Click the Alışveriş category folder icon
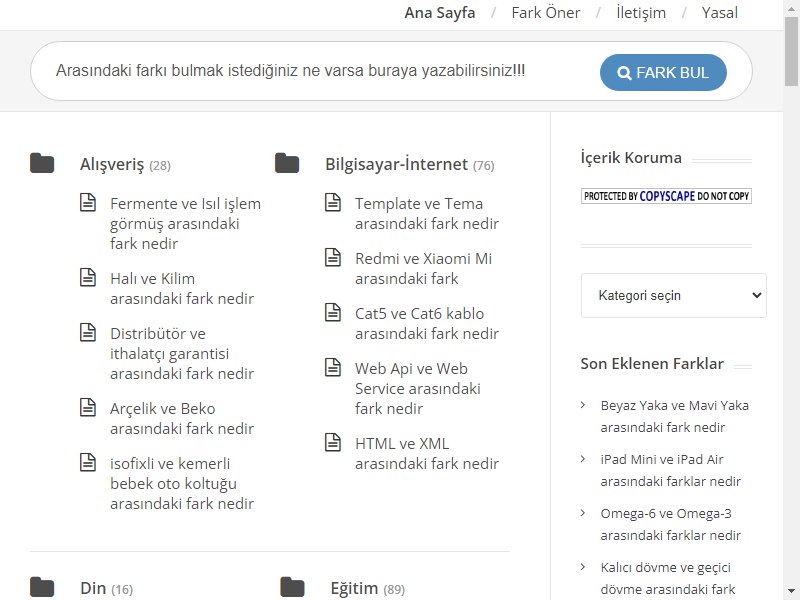 point(42,163)
